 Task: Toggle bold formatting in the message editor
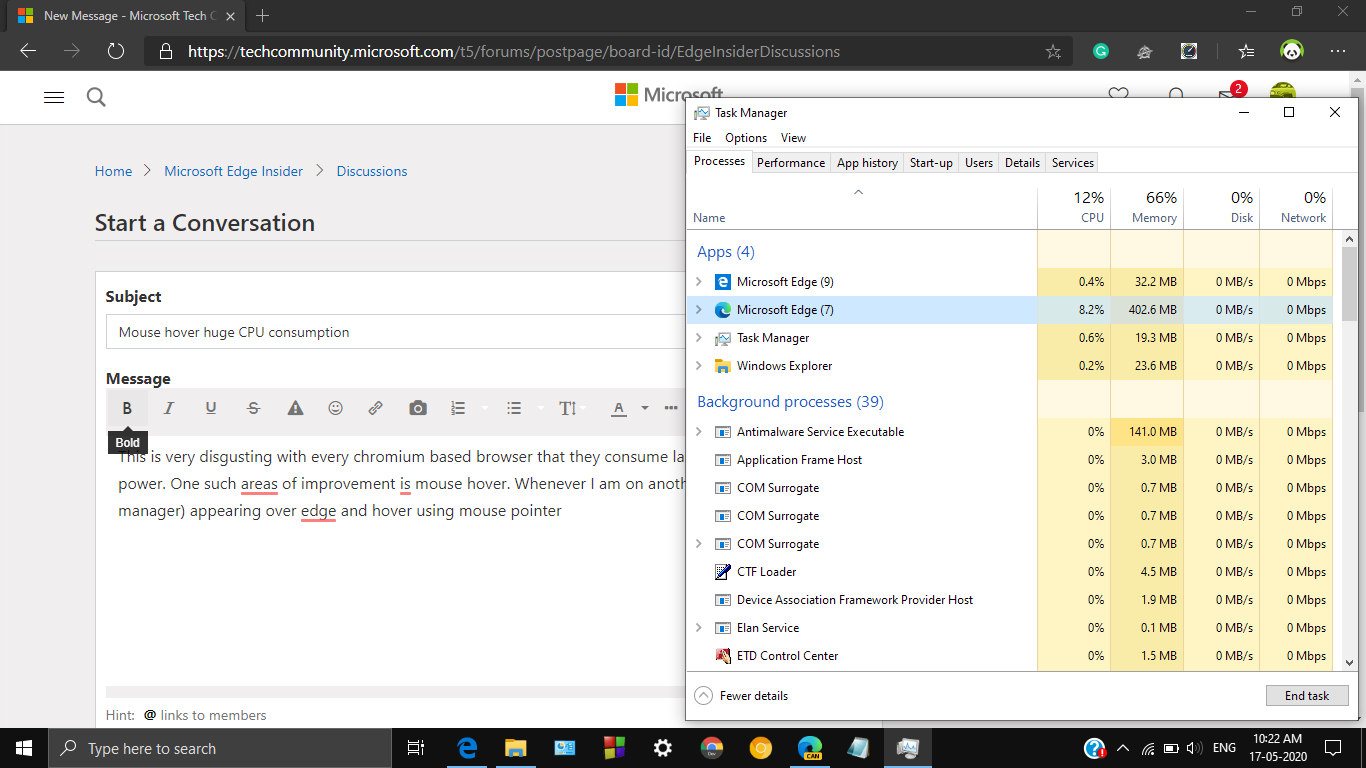(127, 408)
